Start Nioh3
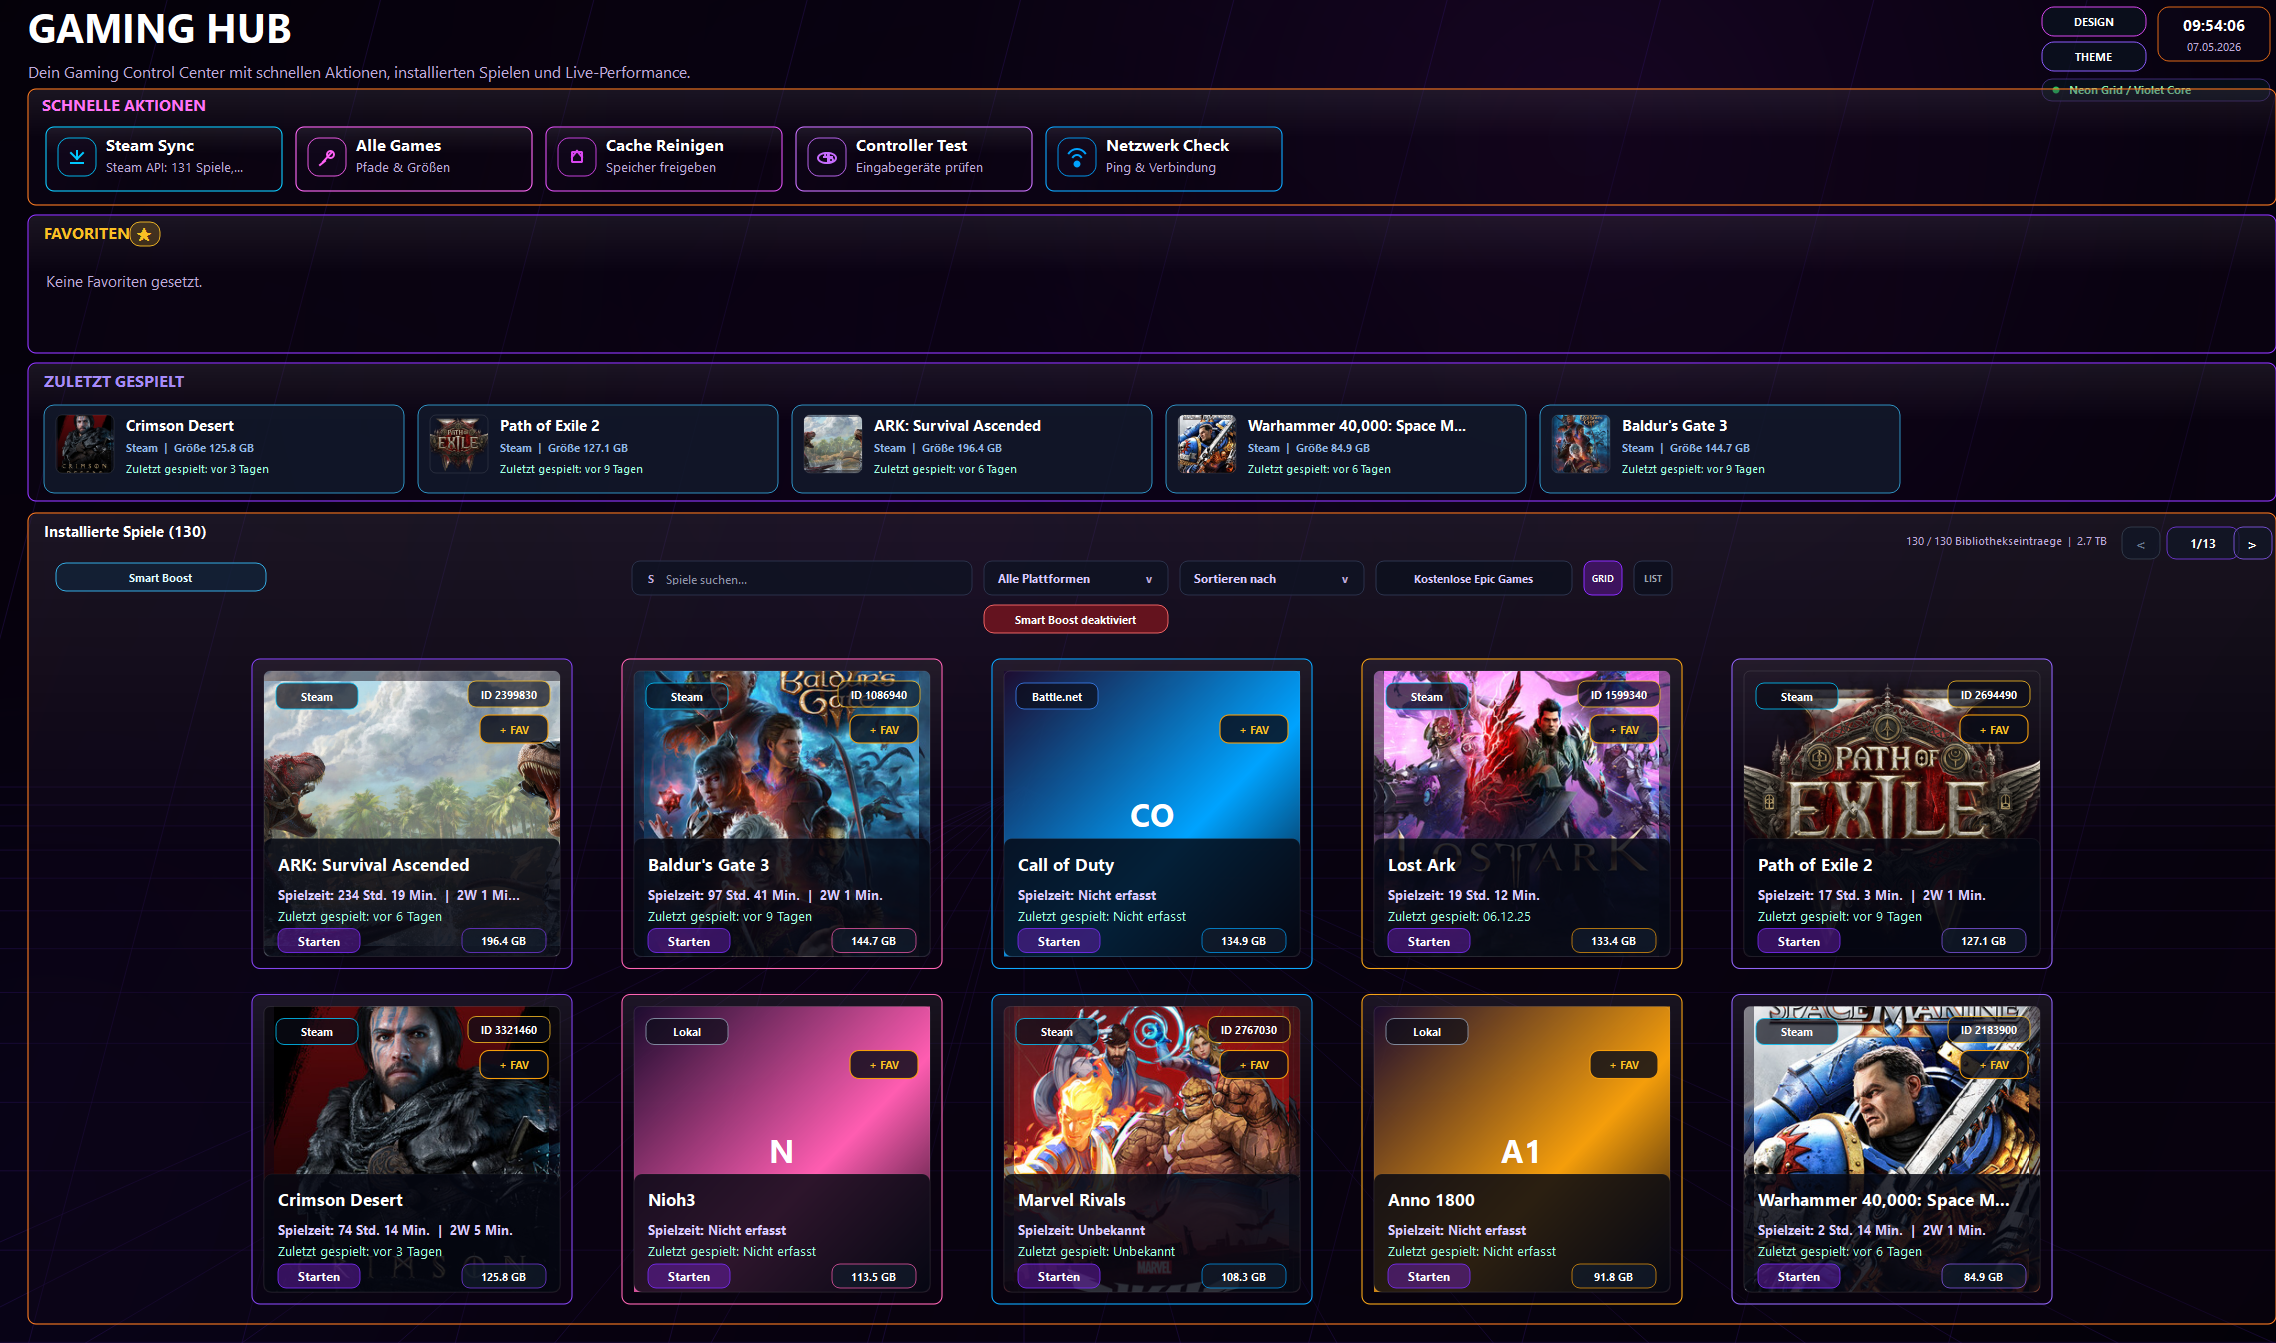Image resolution: width=2276 pixels, height=1343 pixels. coord(689,1276)
